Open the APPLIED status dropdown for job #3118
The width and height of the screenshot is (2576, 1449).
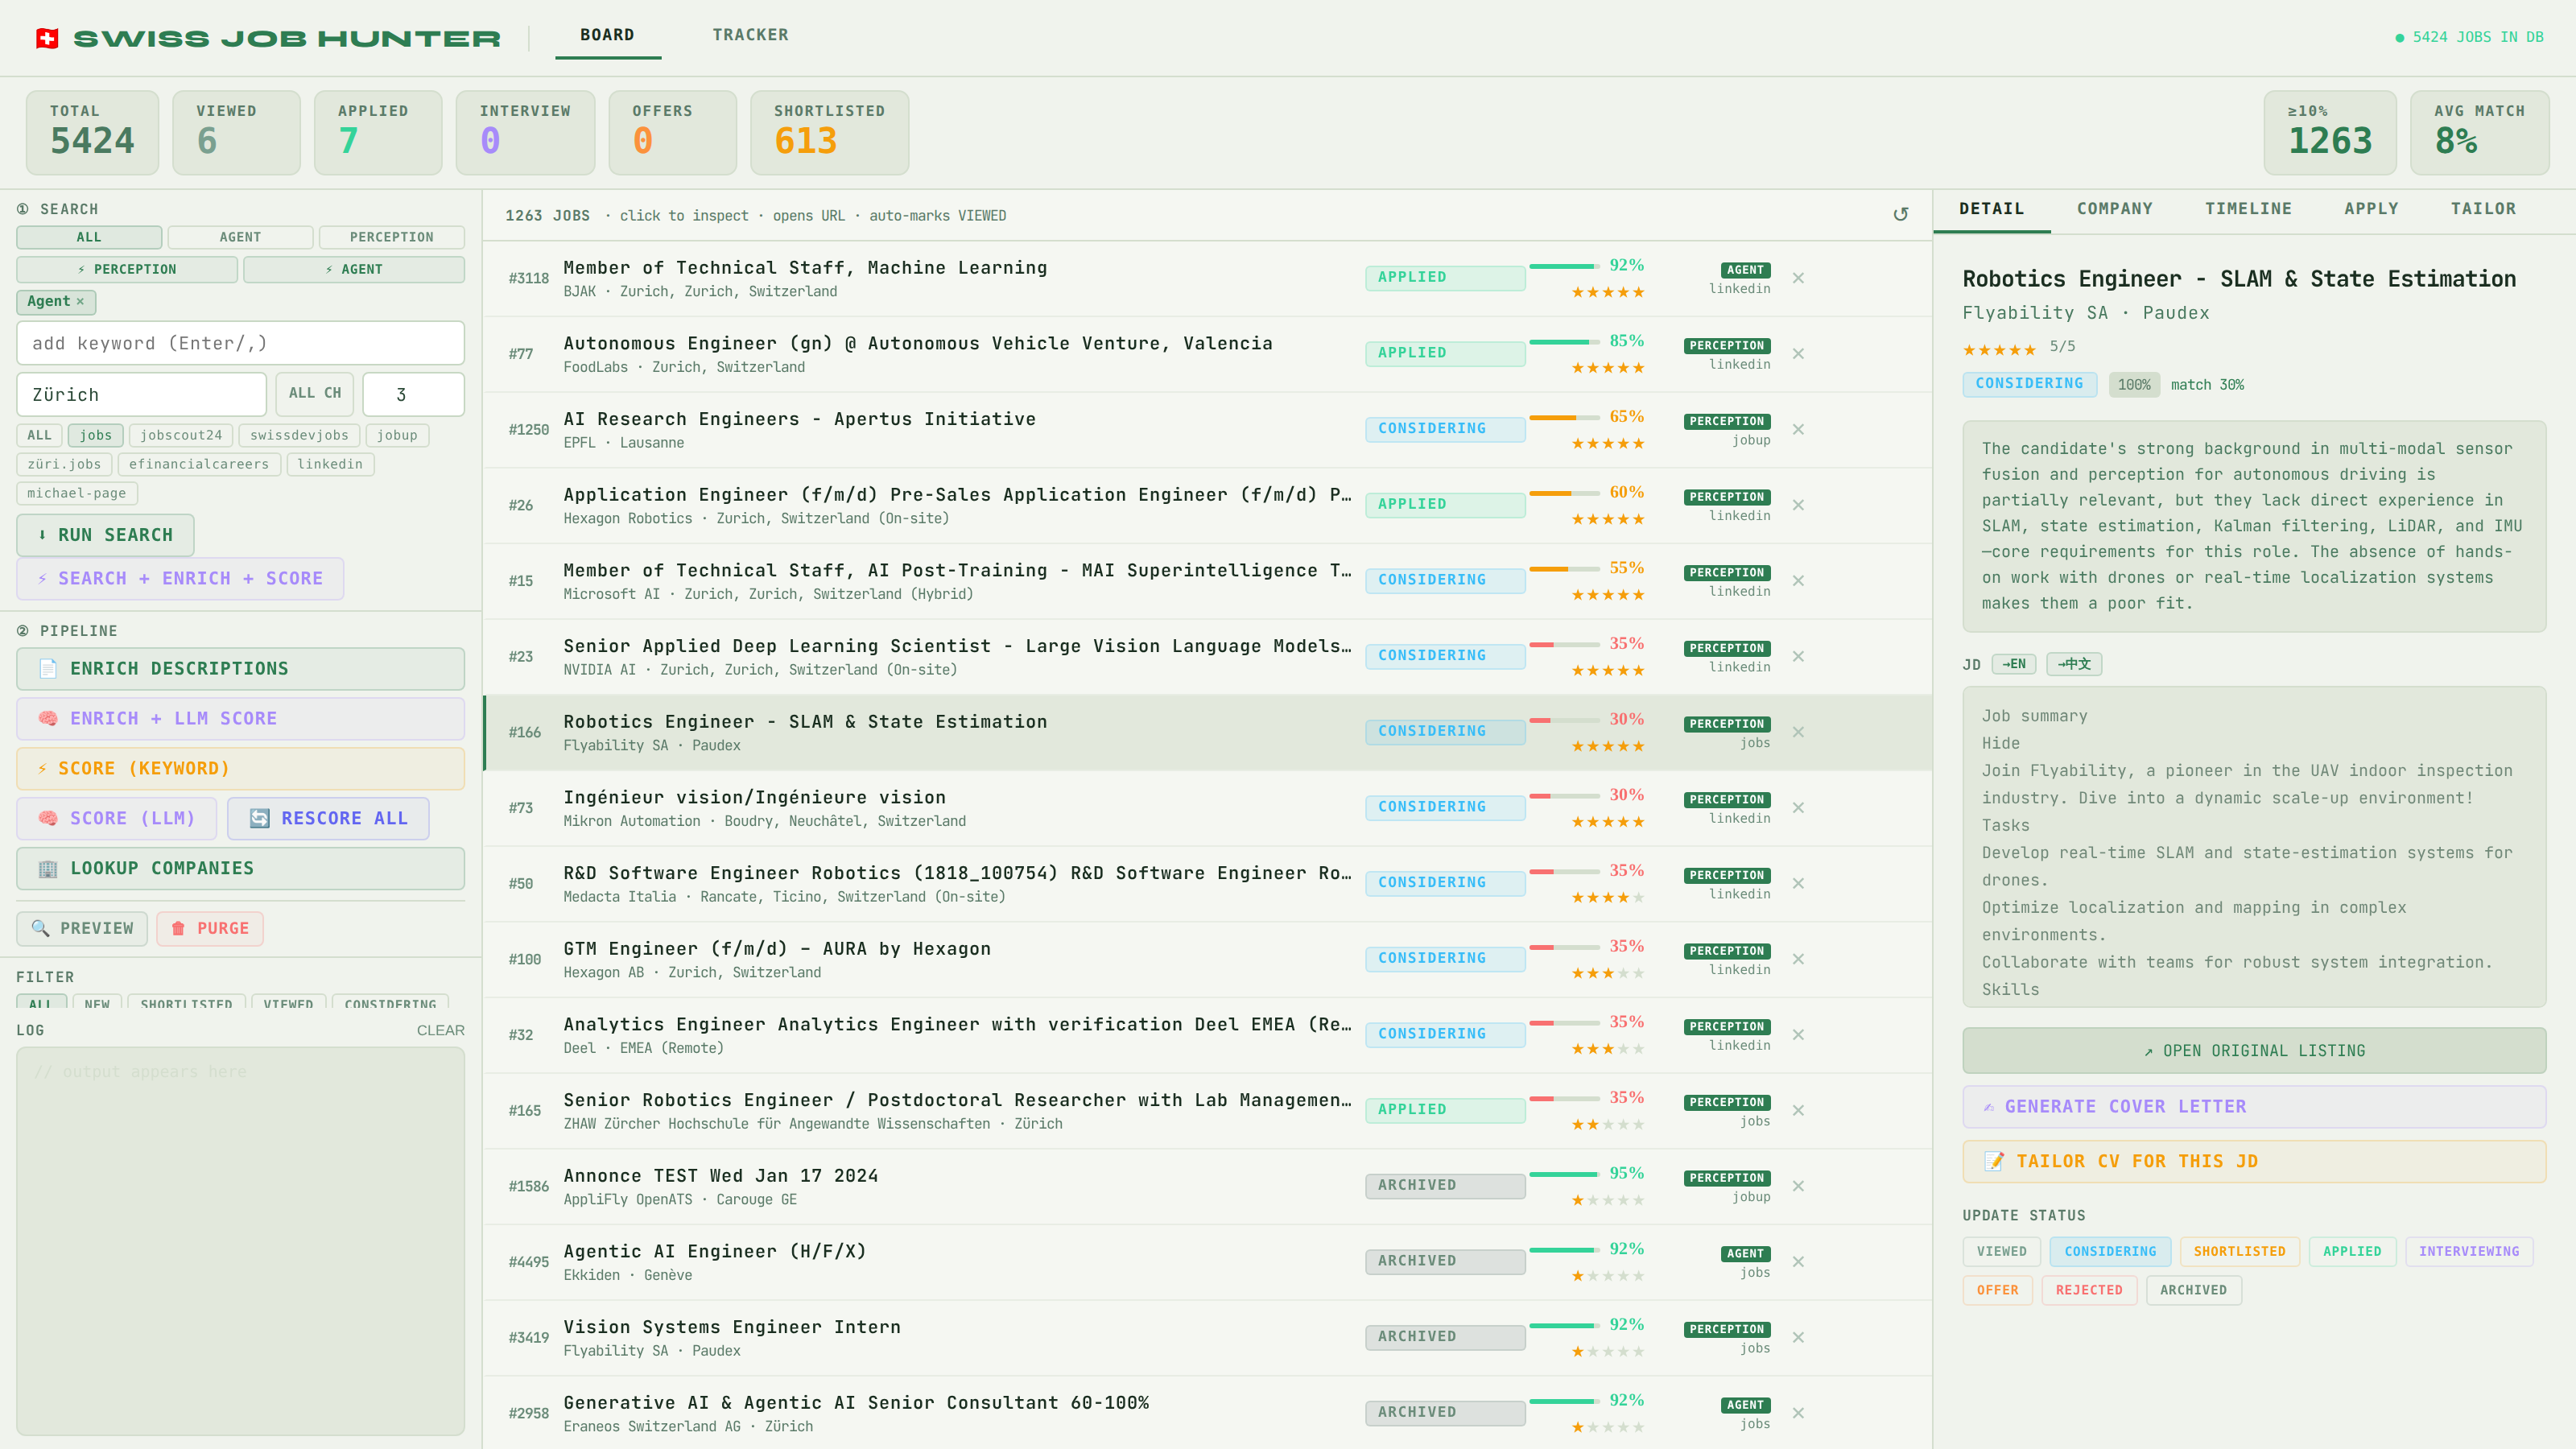tap(1445, 278)
